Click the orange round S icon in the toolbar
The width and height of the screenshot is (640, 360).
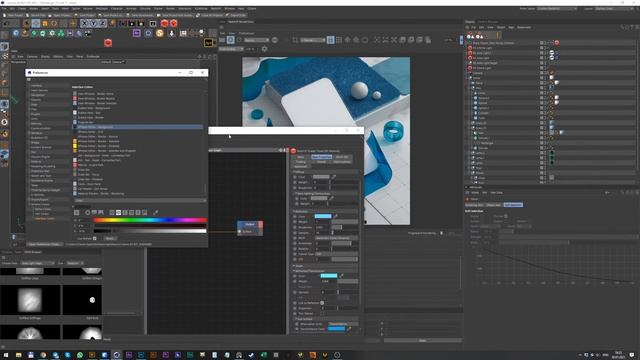[x=160, y=33]
